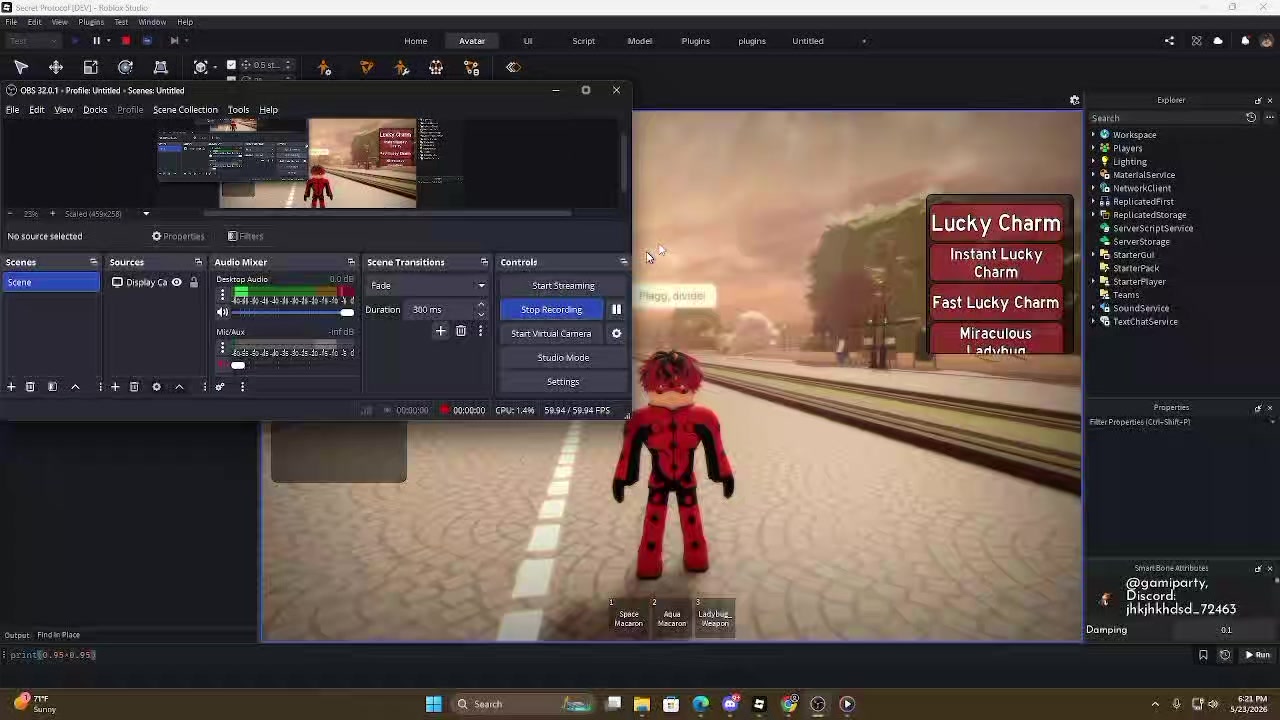Stop the playtest with the red square
Screen dimensions: 1280x720
point(126,41)
